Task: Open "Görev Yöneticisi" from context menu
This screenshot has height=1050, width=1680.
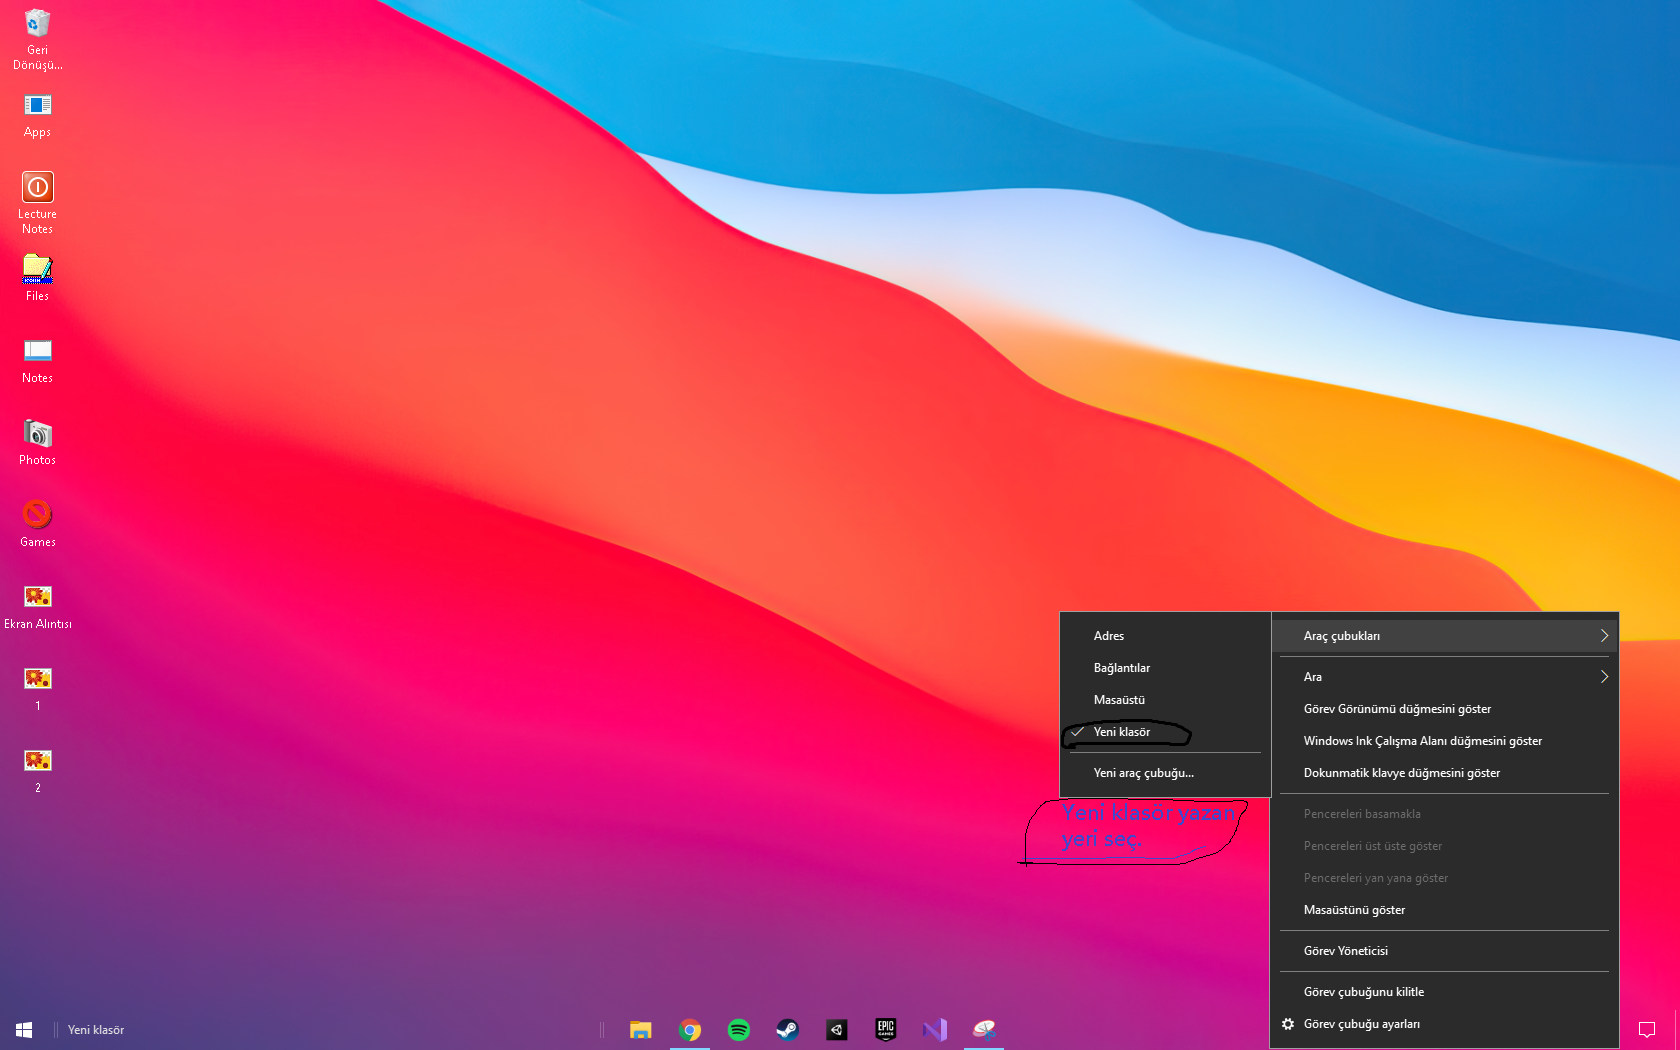Action: 1345,951
